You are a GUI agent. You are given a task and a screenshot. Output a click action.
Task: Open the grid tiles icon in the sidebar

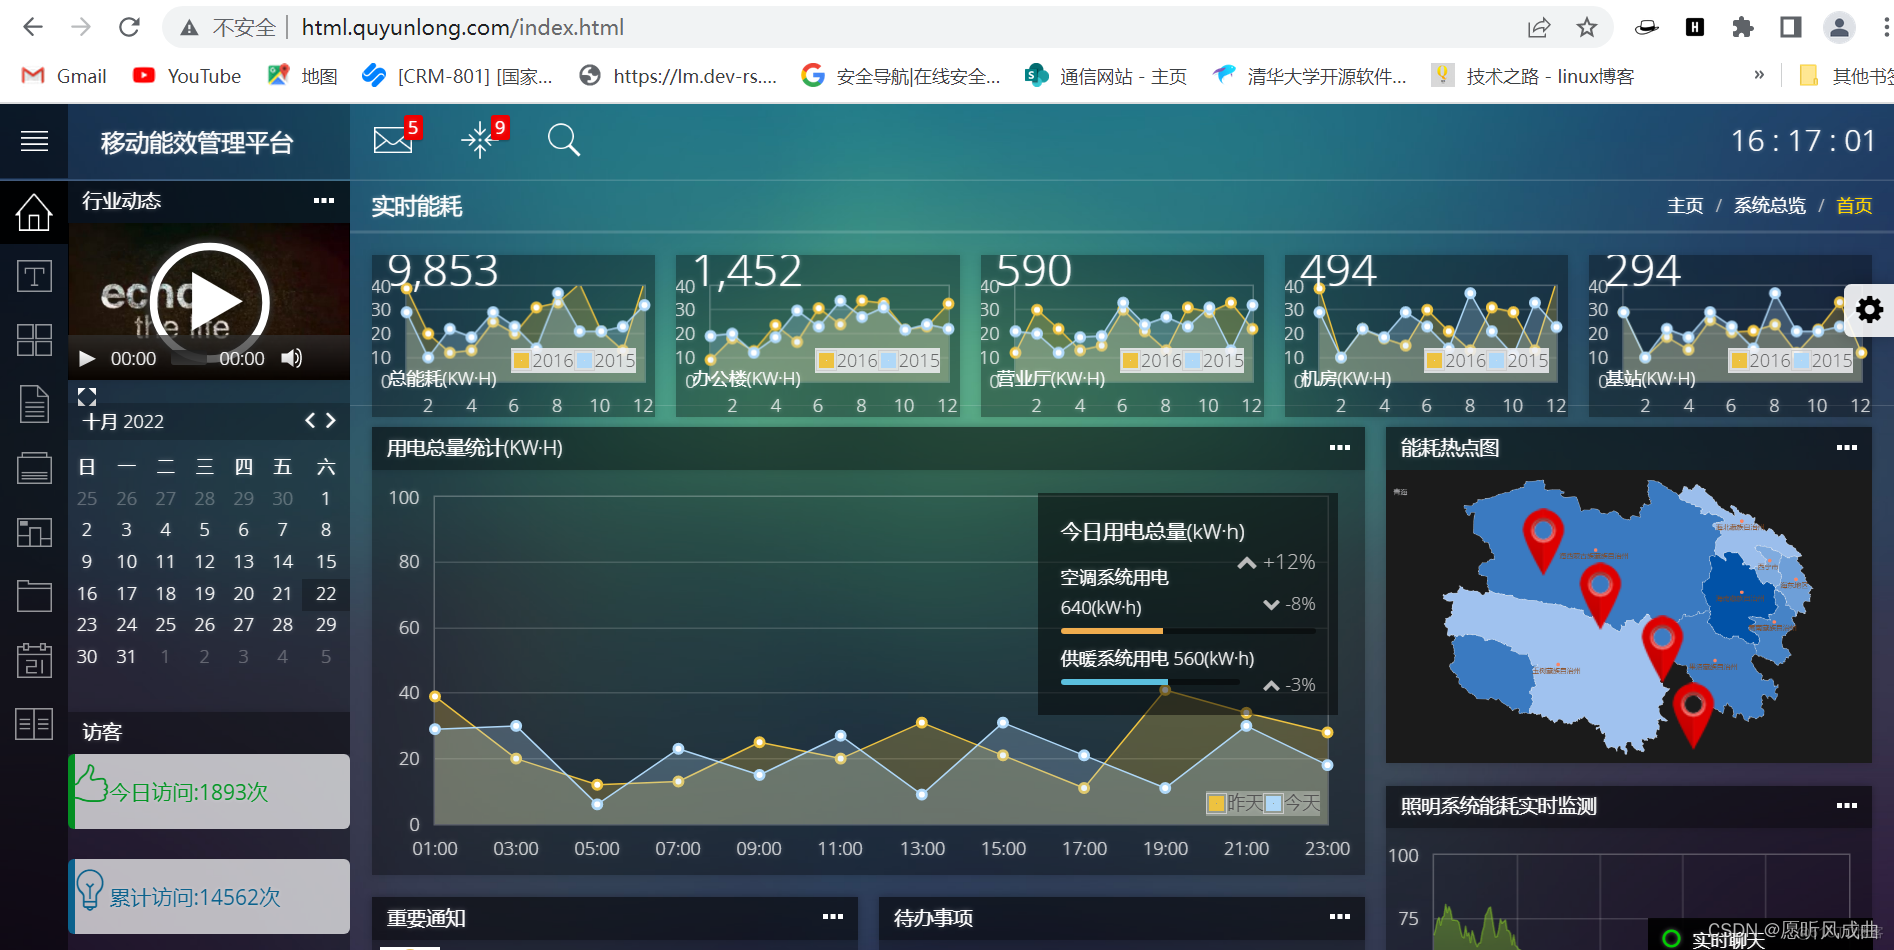tap(34, 340)
